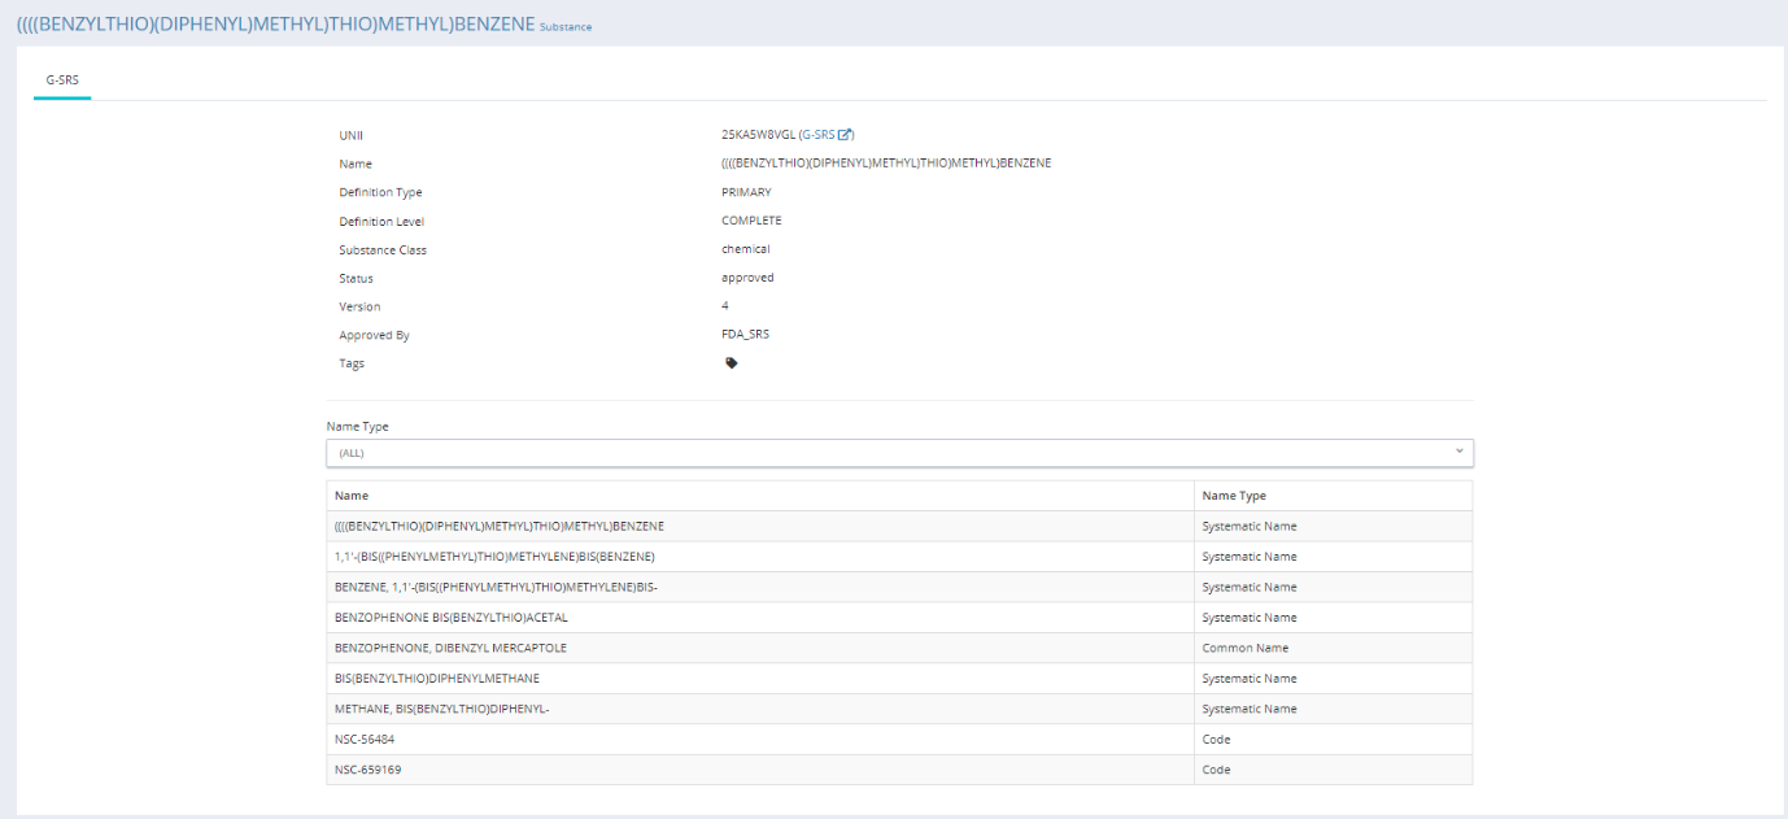
Task: Sort by the Name Type column header
Action: 1233,495
